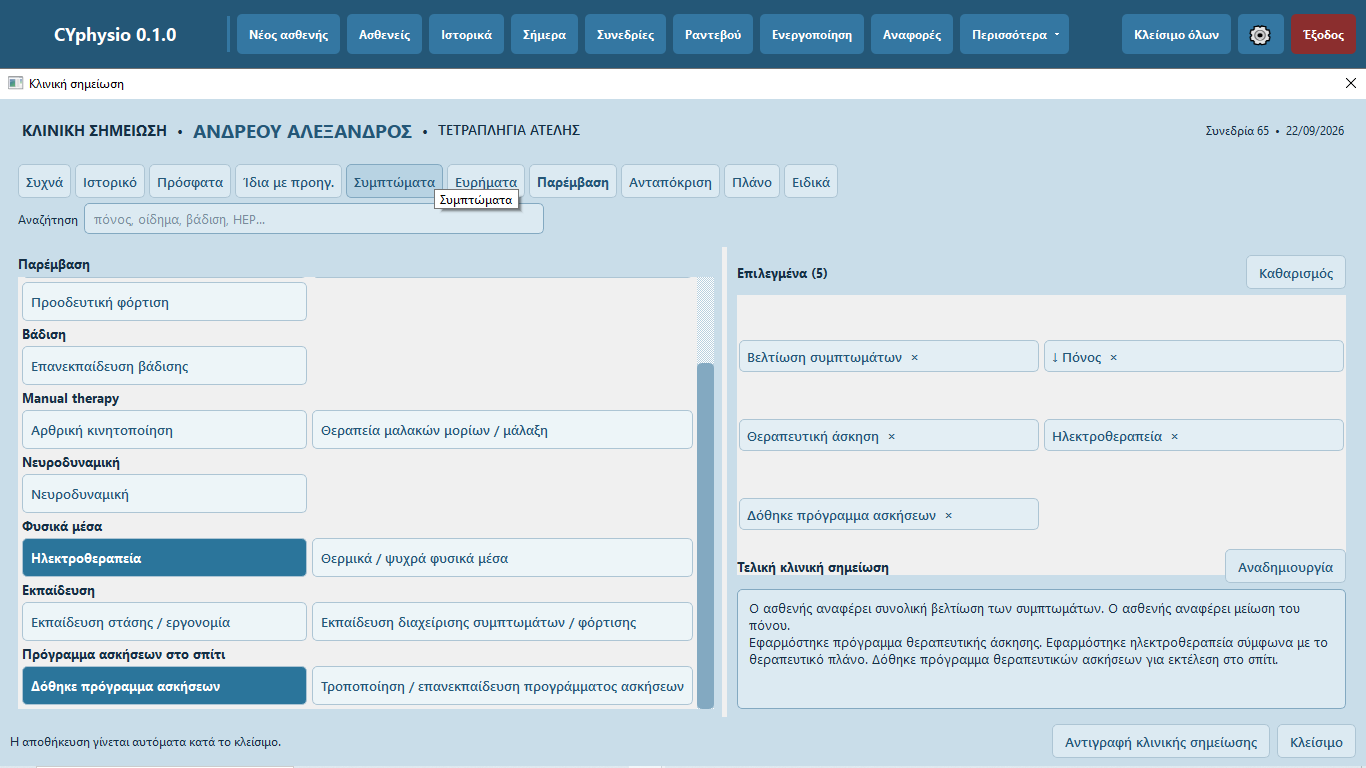Switch to the Ευρήματα tab
The image size is (1366, 768).
(486, 182)
